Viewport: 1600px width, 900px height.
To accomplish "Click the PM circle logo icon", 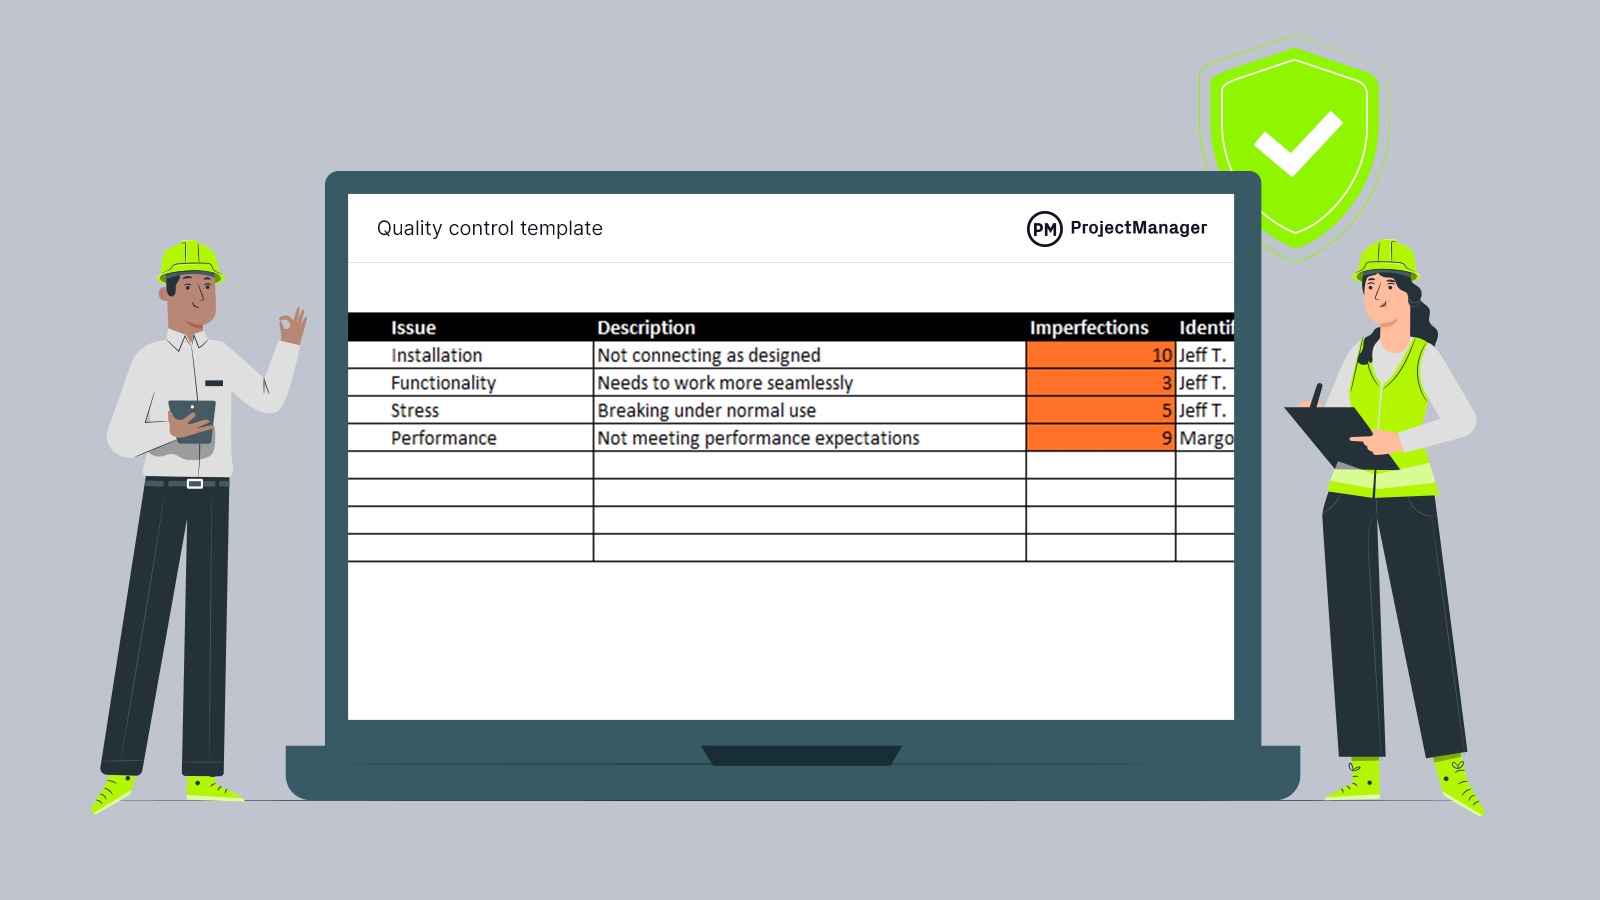I will [1044, 229].
